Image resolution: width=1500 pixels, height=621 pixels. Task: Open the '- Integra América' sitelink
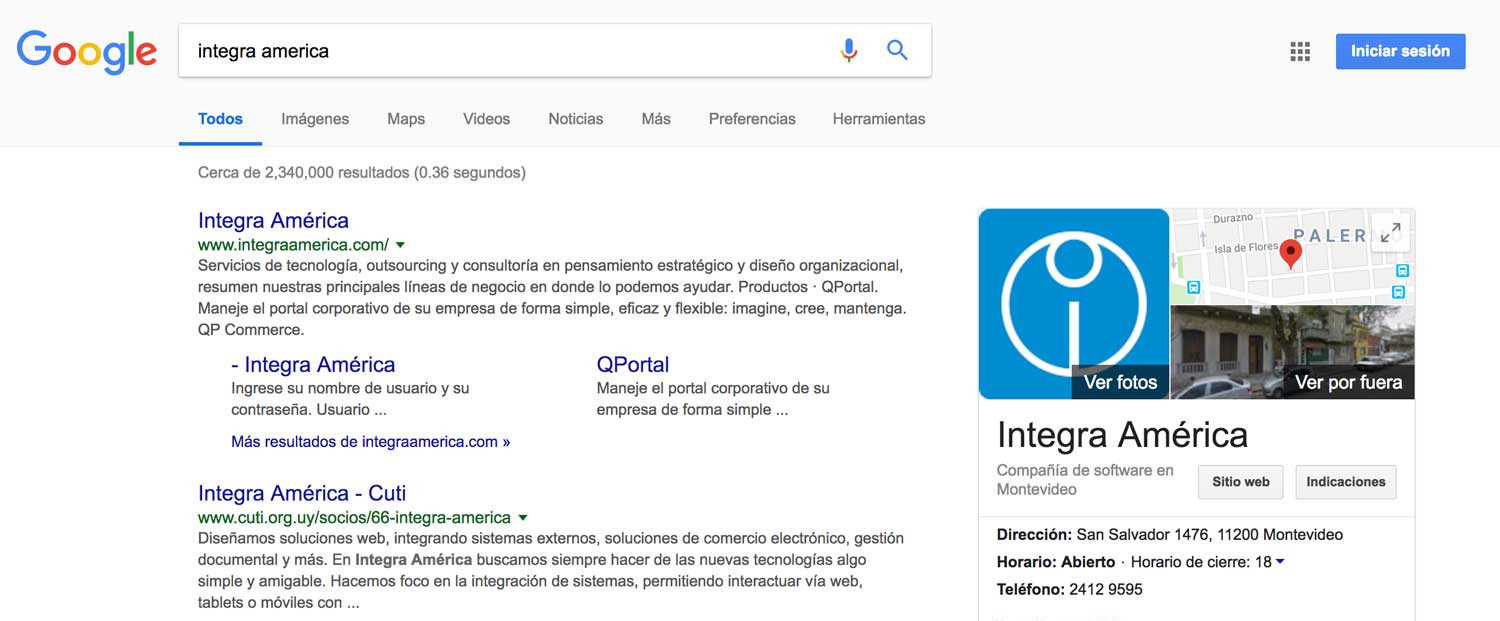click(313, 364)
